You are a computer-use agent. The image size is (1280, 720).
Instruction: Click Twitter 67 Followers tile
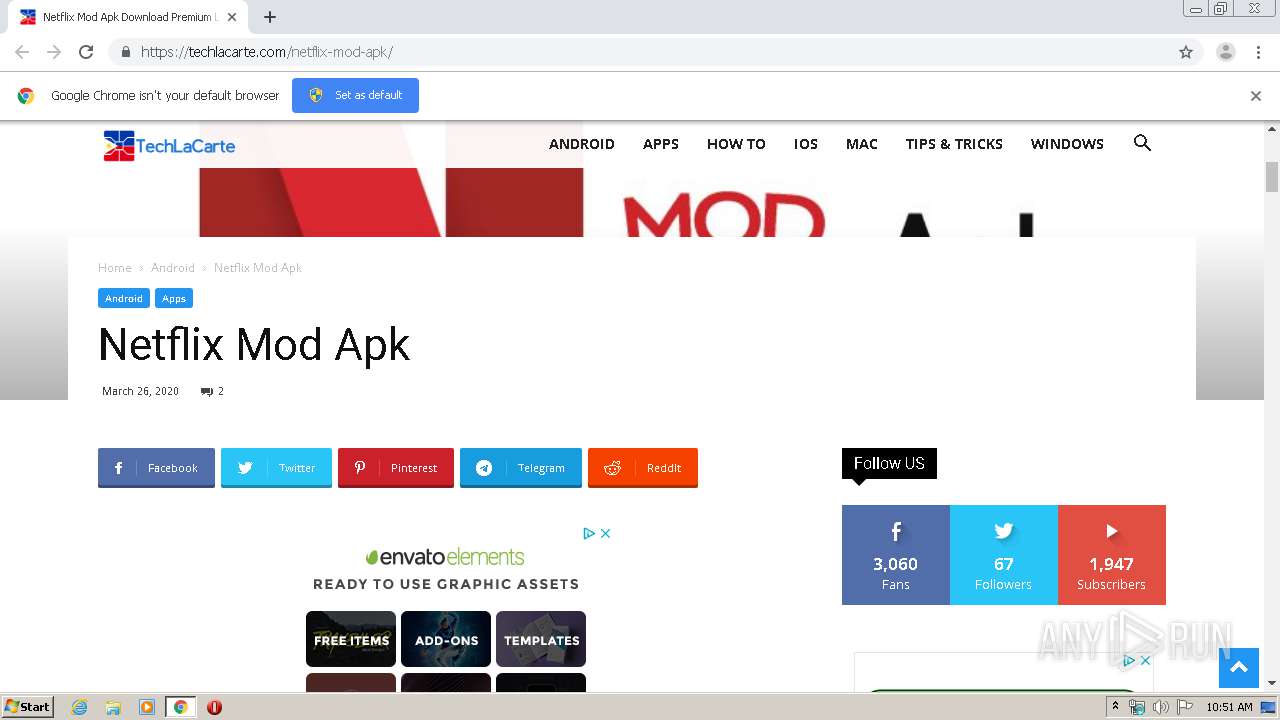click(1004, 555)
